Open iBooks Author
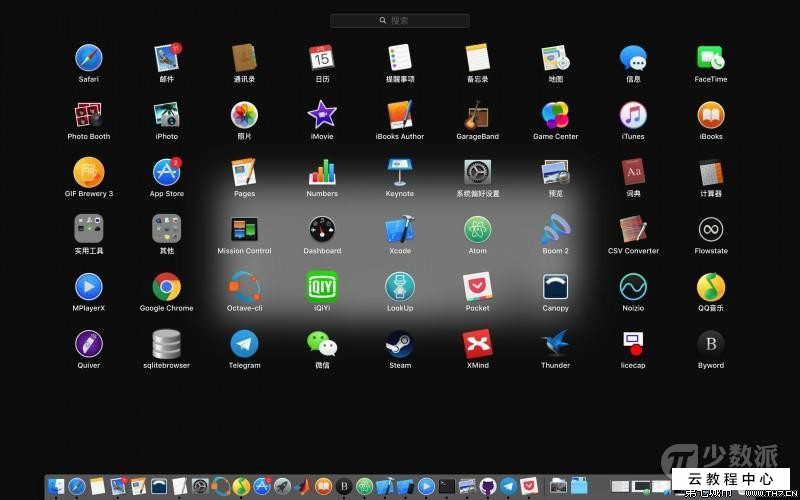Viewport: 800px width, 500px height. coord(400,115)
